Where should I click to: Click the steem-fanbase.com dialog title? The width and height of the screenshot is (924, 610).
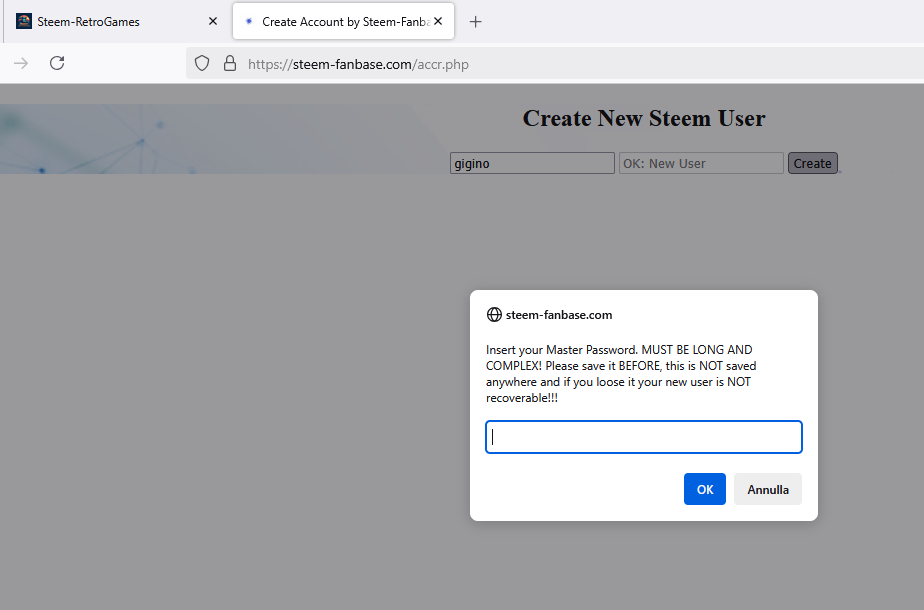[559, 315]
